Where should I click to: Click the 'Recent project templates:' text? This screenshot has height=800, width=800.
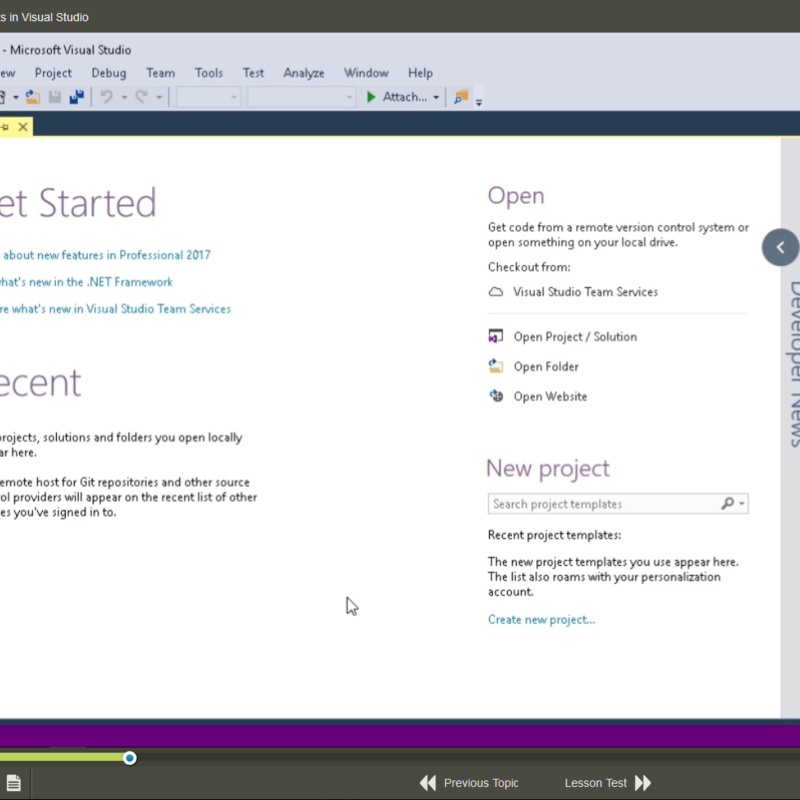pyautogui.click(x=555, y=535)
